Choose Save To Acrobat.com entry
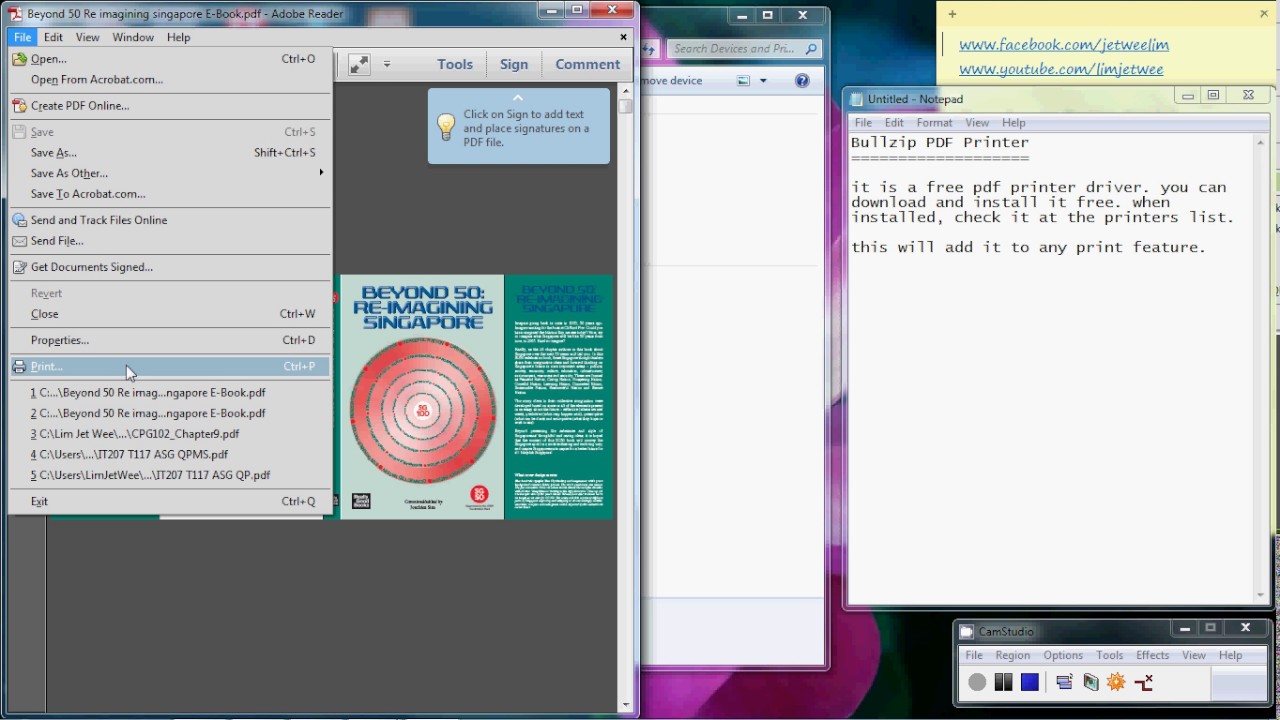This screenshot has height=720, width=1280. tap(170, 194)
